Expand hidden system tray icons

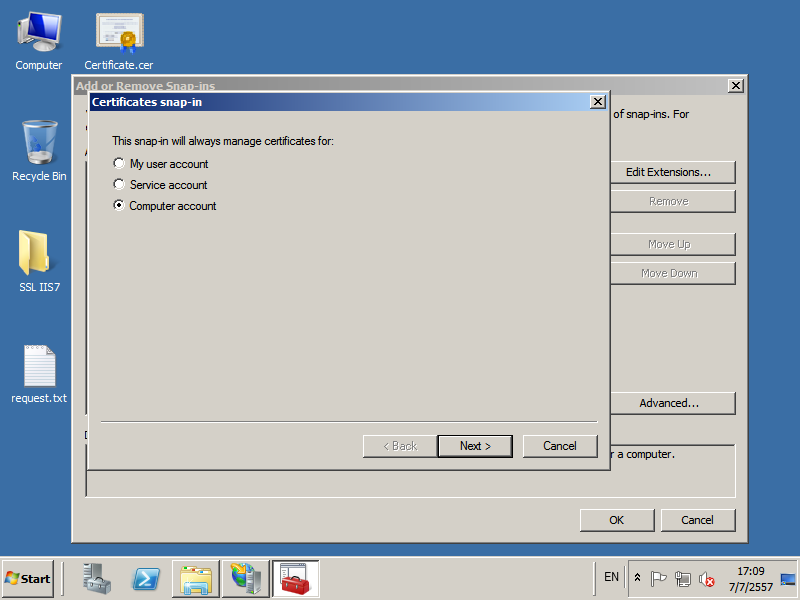click(638, 578)
